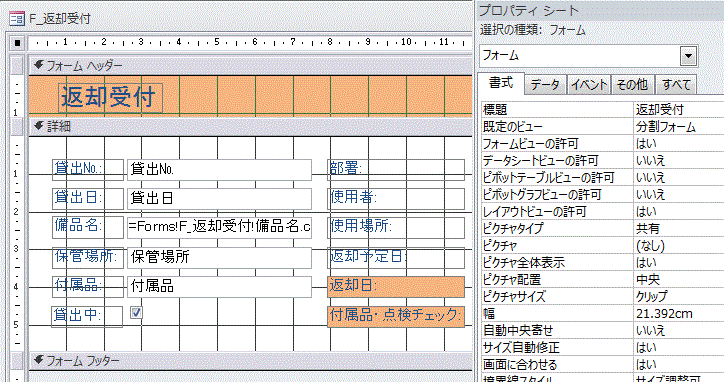Screen dimensions: 724x382
Task: Switch to the 書式 tab
Action: click(x=501, y=83)
